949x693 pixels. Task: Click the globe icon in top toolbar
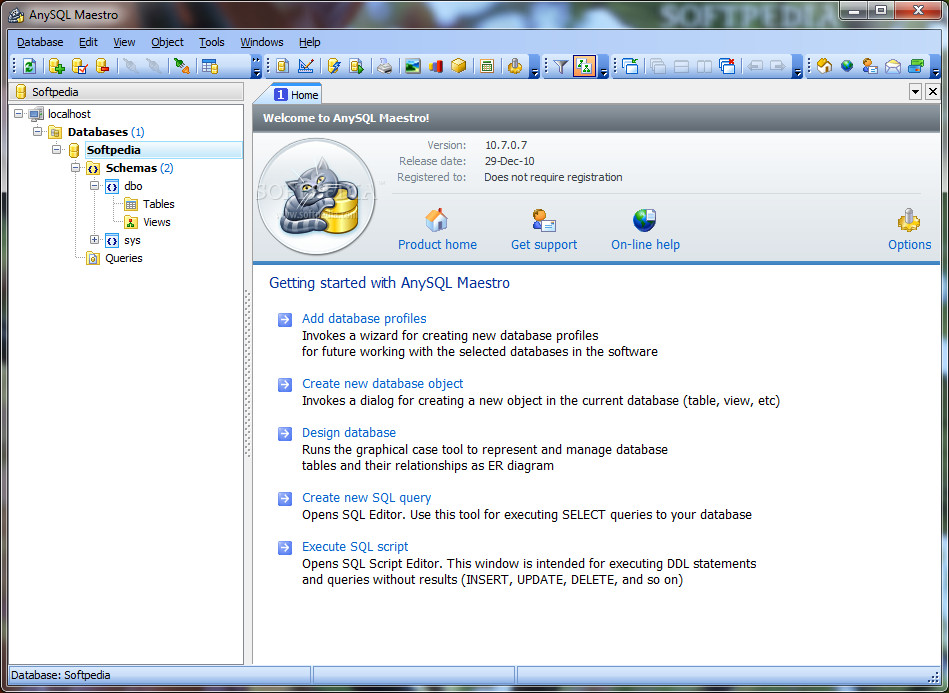pos(847,66)
